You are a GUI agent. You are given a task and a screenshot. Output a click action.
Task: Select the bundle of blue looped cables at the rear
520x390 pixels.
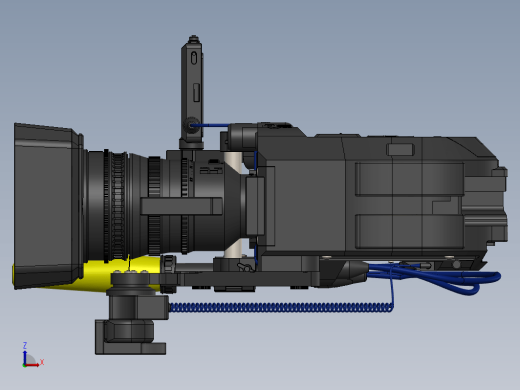click(433, 278)
